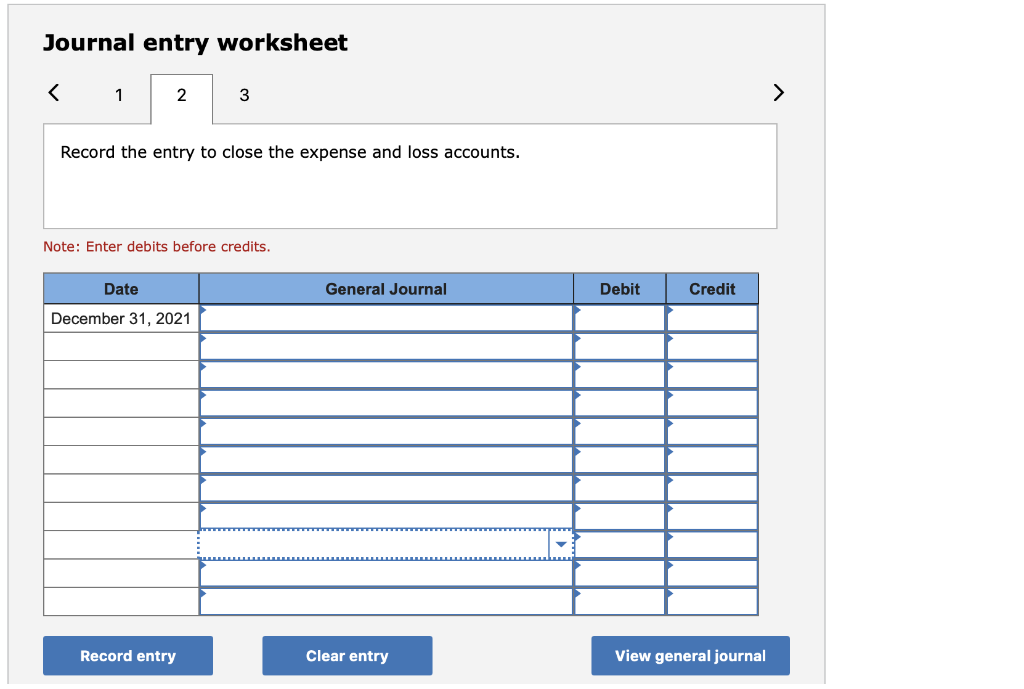Click the right navigation arrow
The image size is (1024, 689).
point(779,92)
